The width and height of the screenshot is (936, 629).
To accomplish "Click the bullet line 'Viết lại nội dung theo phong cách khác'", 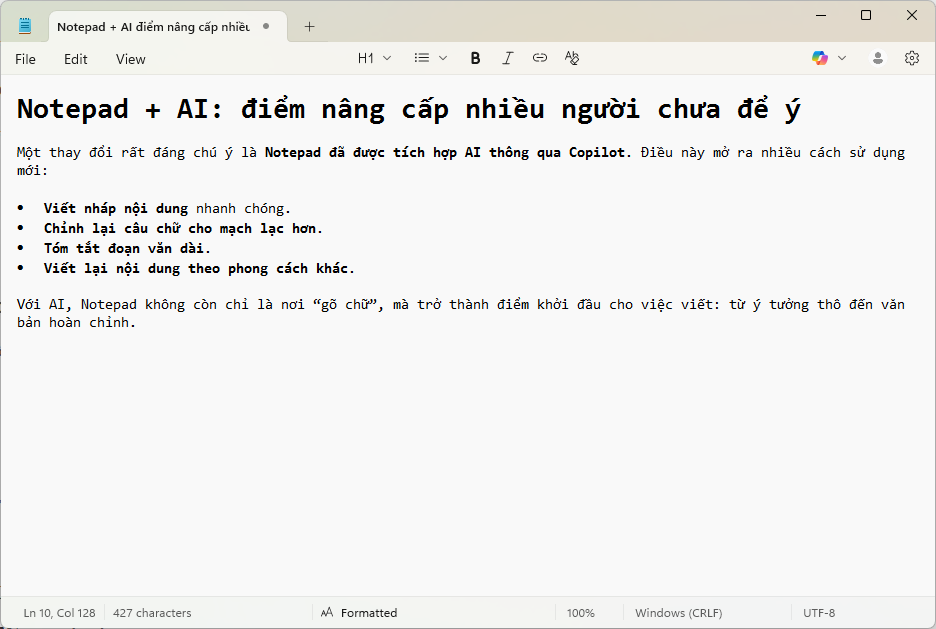I will pyautogui.click(x=199, y=269).
